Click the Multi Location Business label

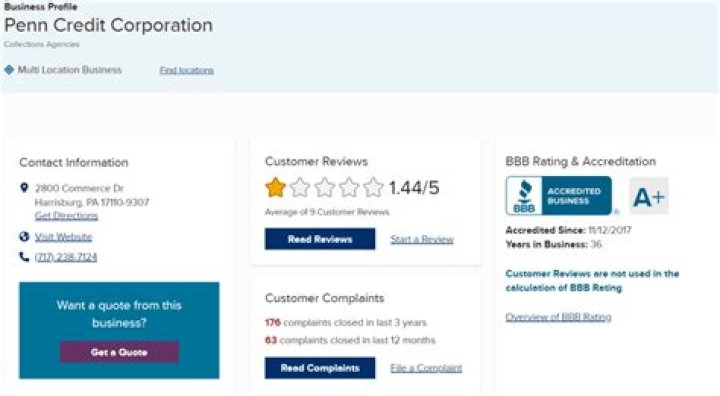[x=70, y=70]
